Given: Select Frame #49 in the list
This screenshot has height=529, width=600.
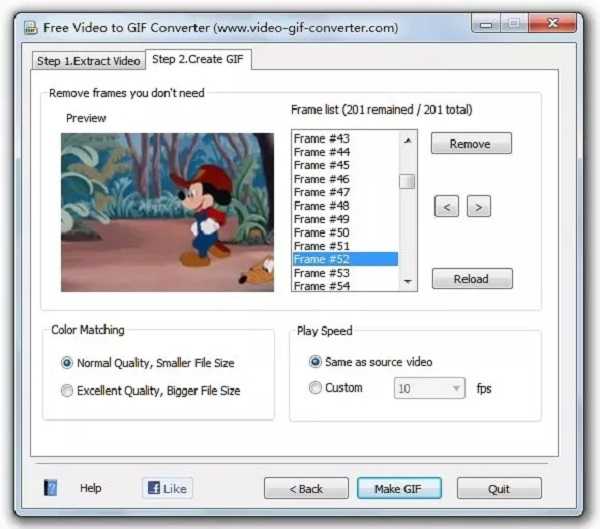Looking at the screenshot, I should click(346, 219).
